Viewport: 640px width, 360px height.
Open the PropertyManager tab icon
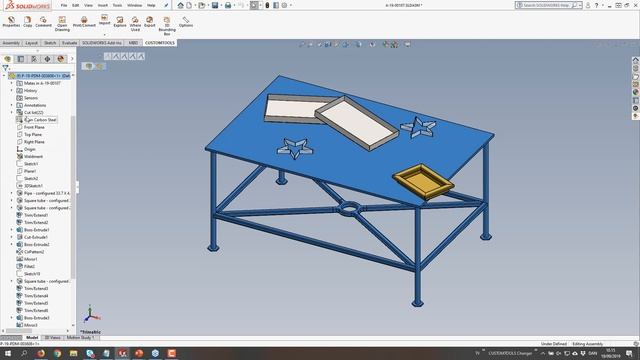21,59
